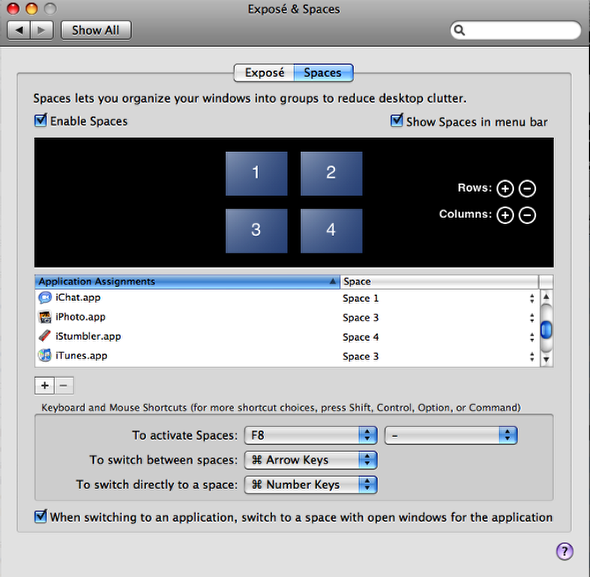Switch to the Exposé tab
The width and height of the screenshot is (590, 577).
click(264, 73)
